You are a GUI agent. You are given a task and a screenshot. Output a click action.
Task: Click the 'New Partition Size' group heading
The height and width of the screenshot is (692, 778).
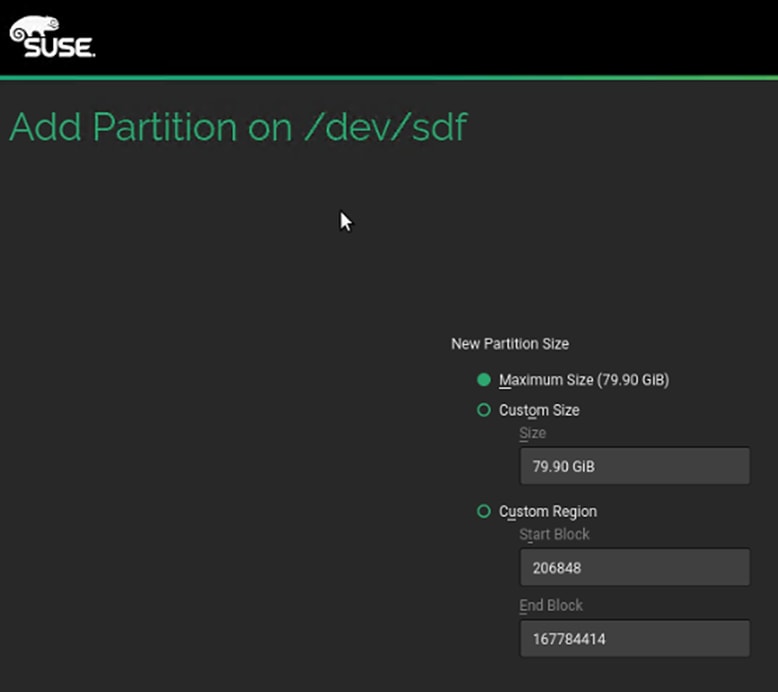coord(510,343)
